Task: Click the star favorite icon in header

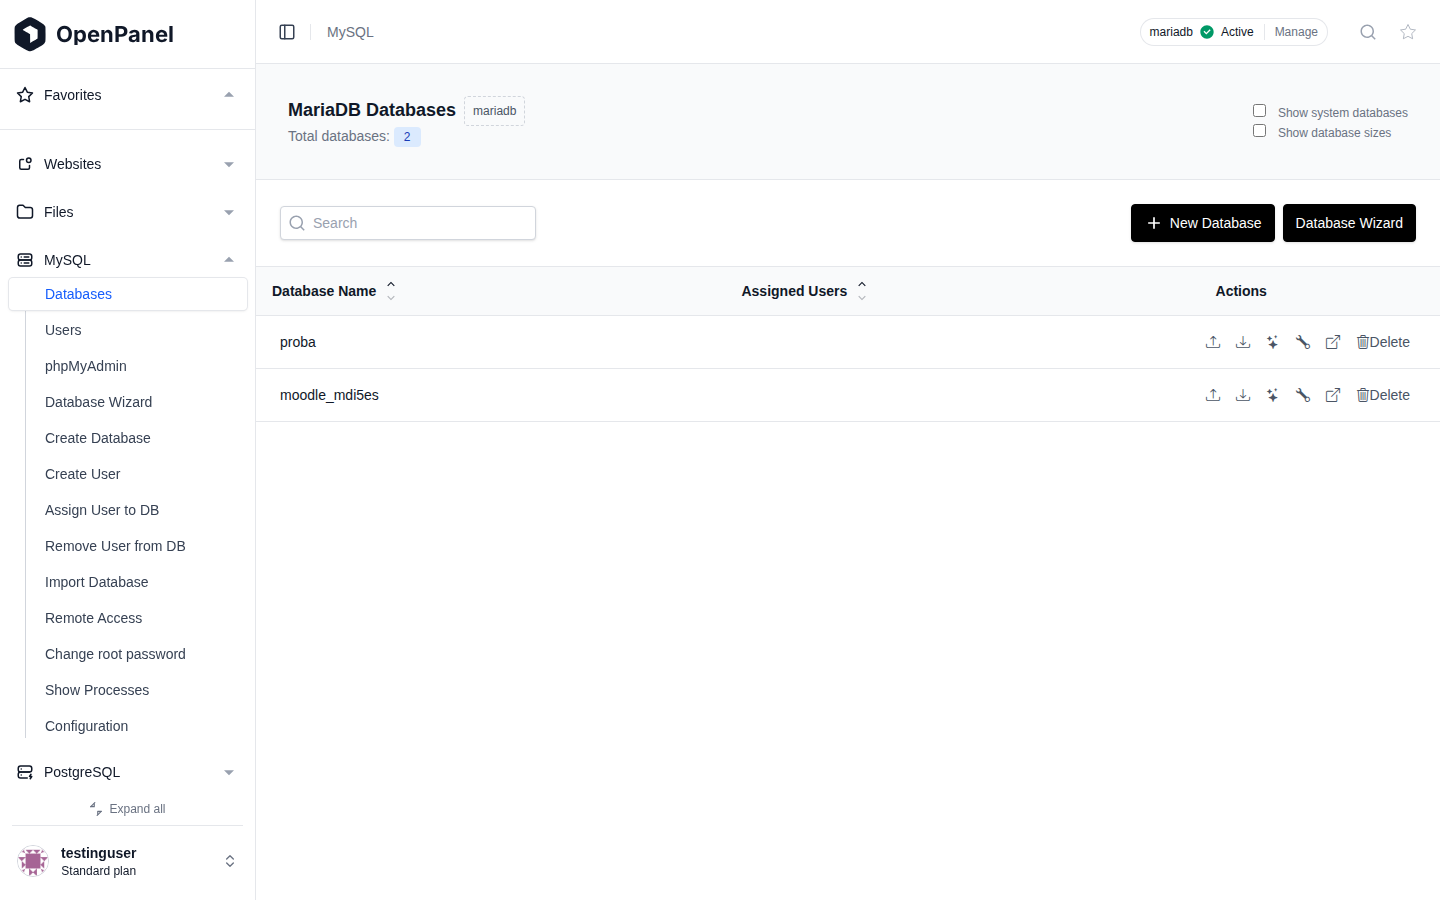Action: coord(1408,32)
